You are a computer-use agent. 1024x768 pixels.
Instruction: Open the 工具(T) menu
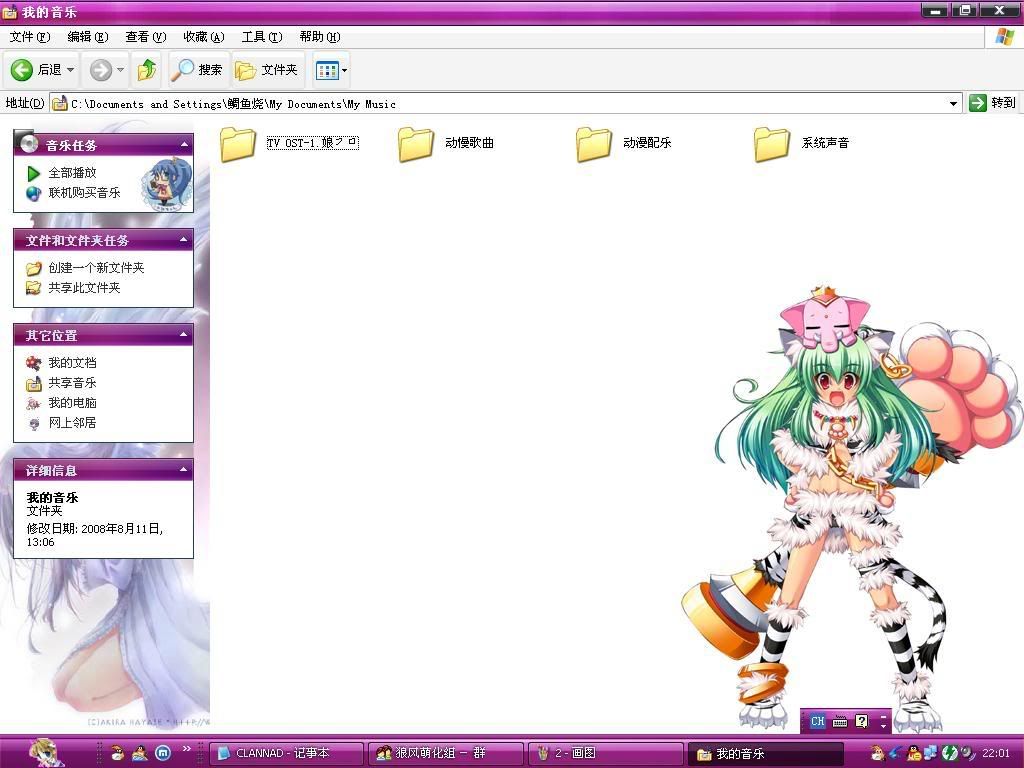coord(262,37)
